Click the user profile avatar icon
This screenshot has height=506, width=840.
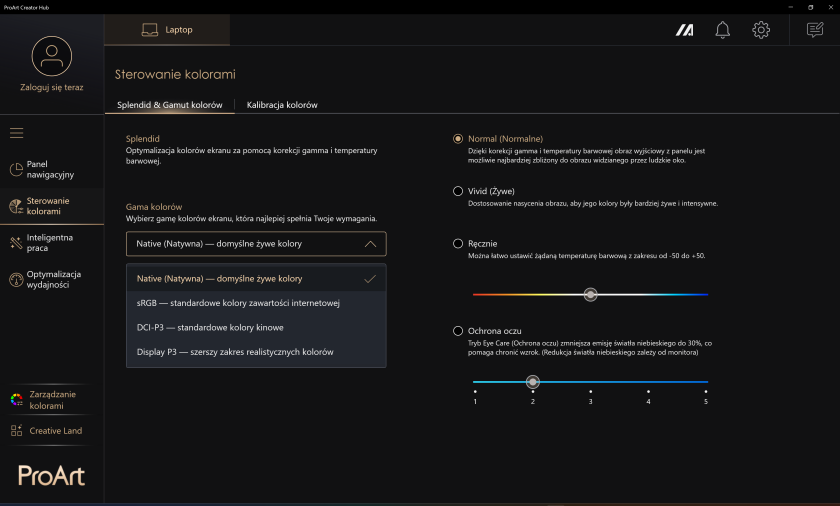[x=52, y=56]
